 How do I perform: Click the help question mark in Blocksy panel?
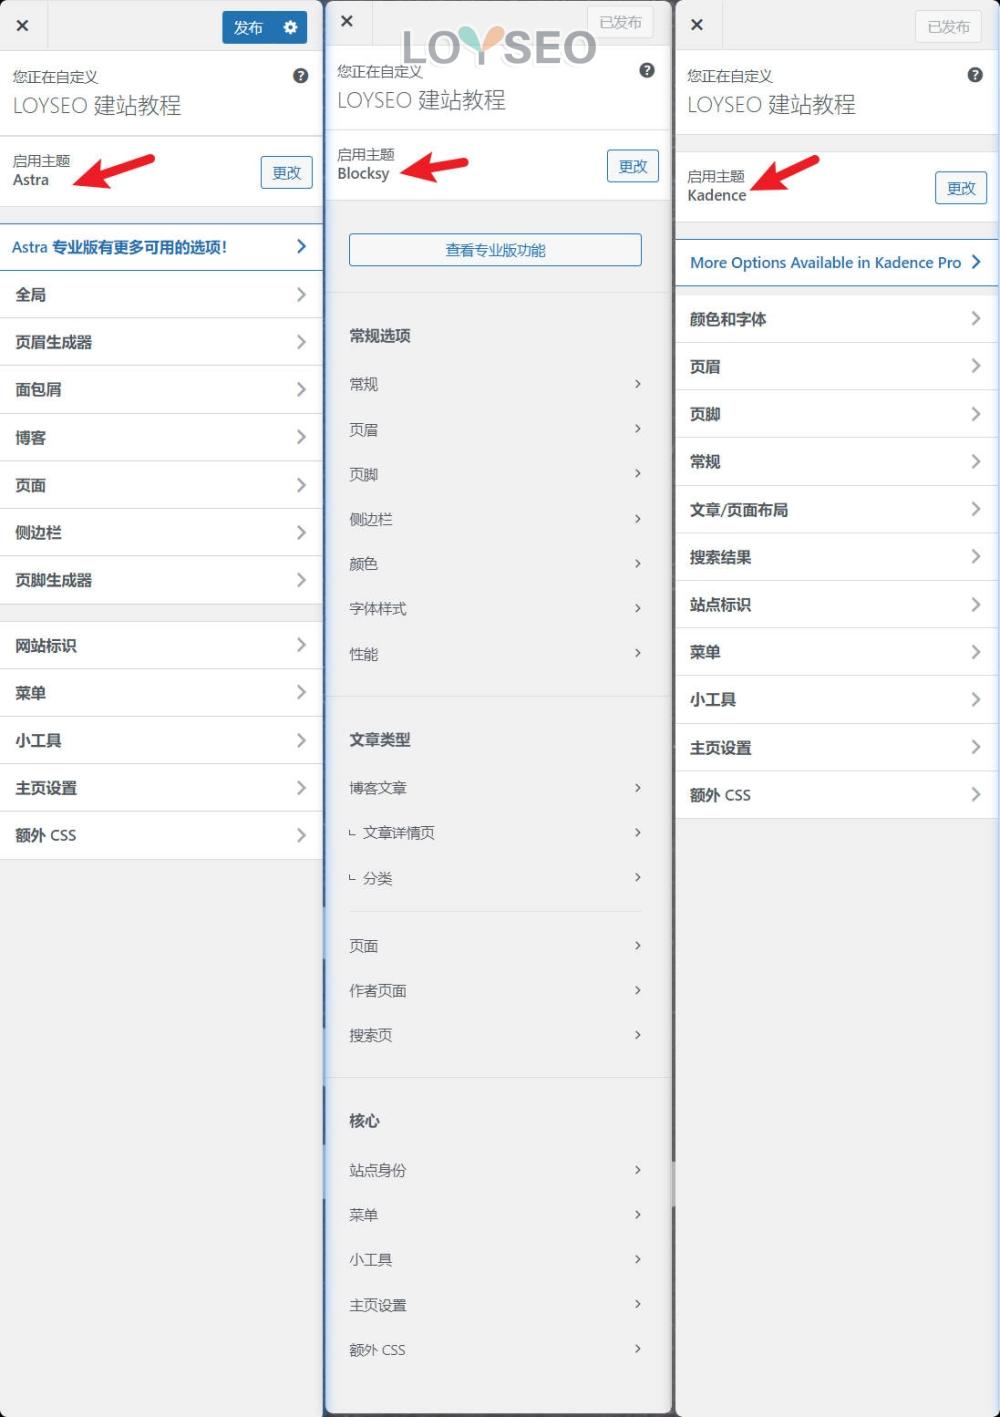647,70
